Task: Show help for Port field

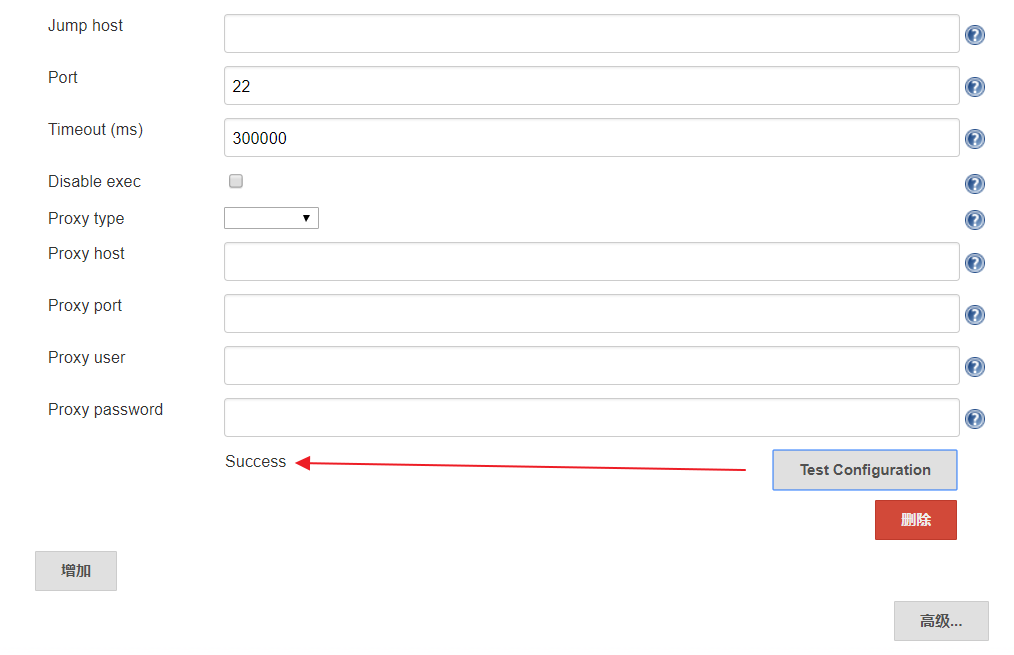Action: click(x=975, y=87)
